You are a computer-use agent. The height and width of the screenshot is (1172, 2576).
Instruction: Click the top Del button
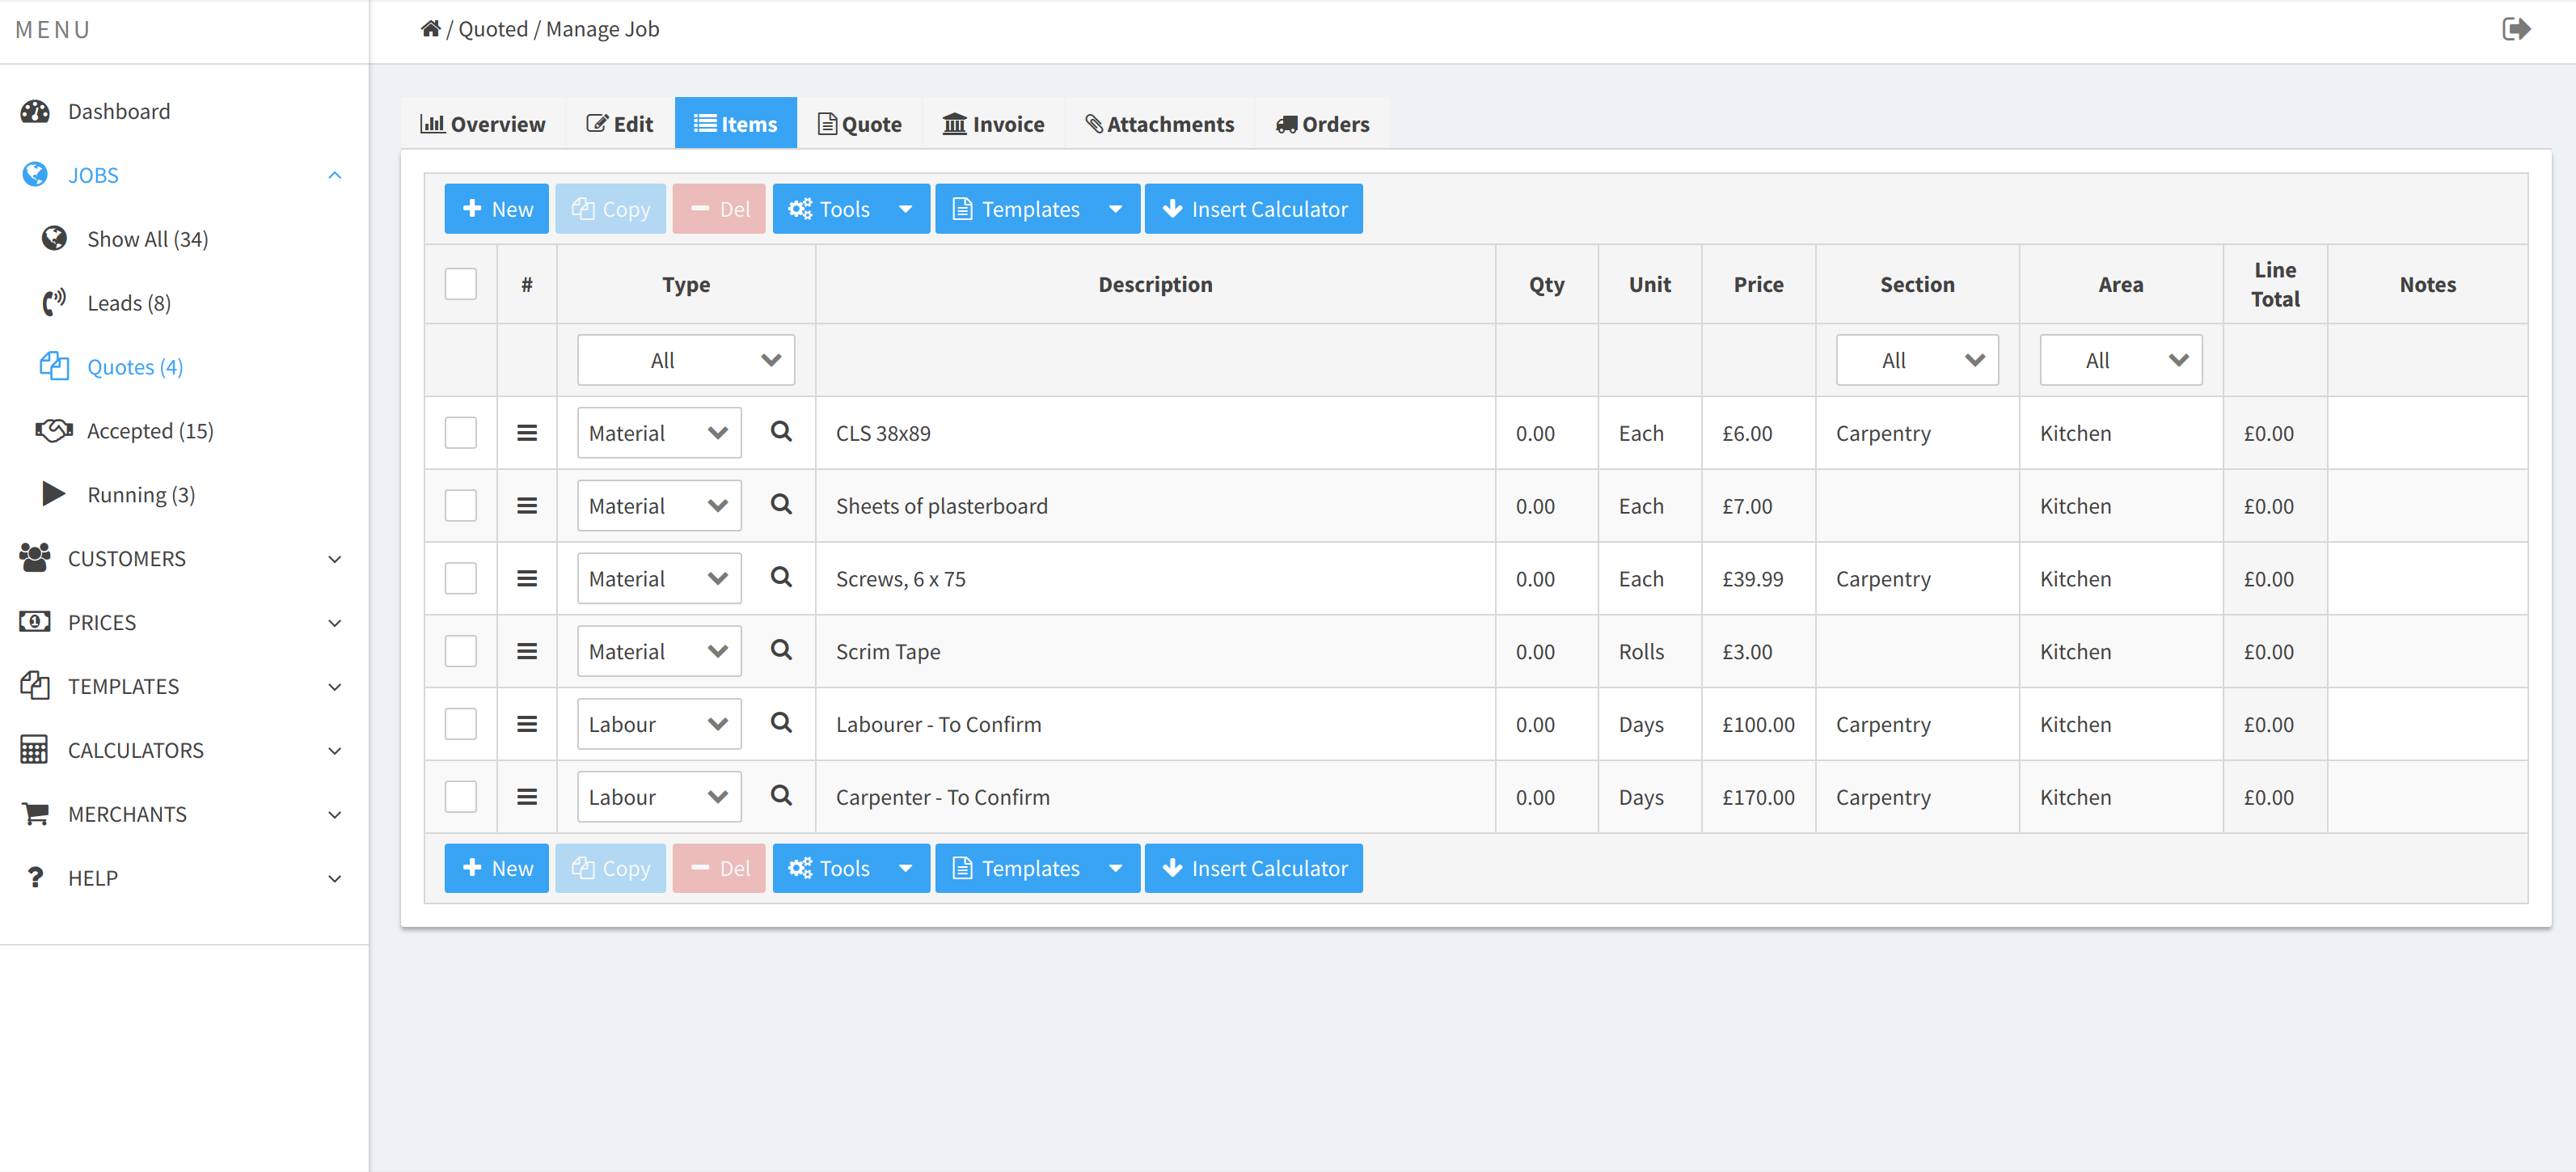pos(719,209)
